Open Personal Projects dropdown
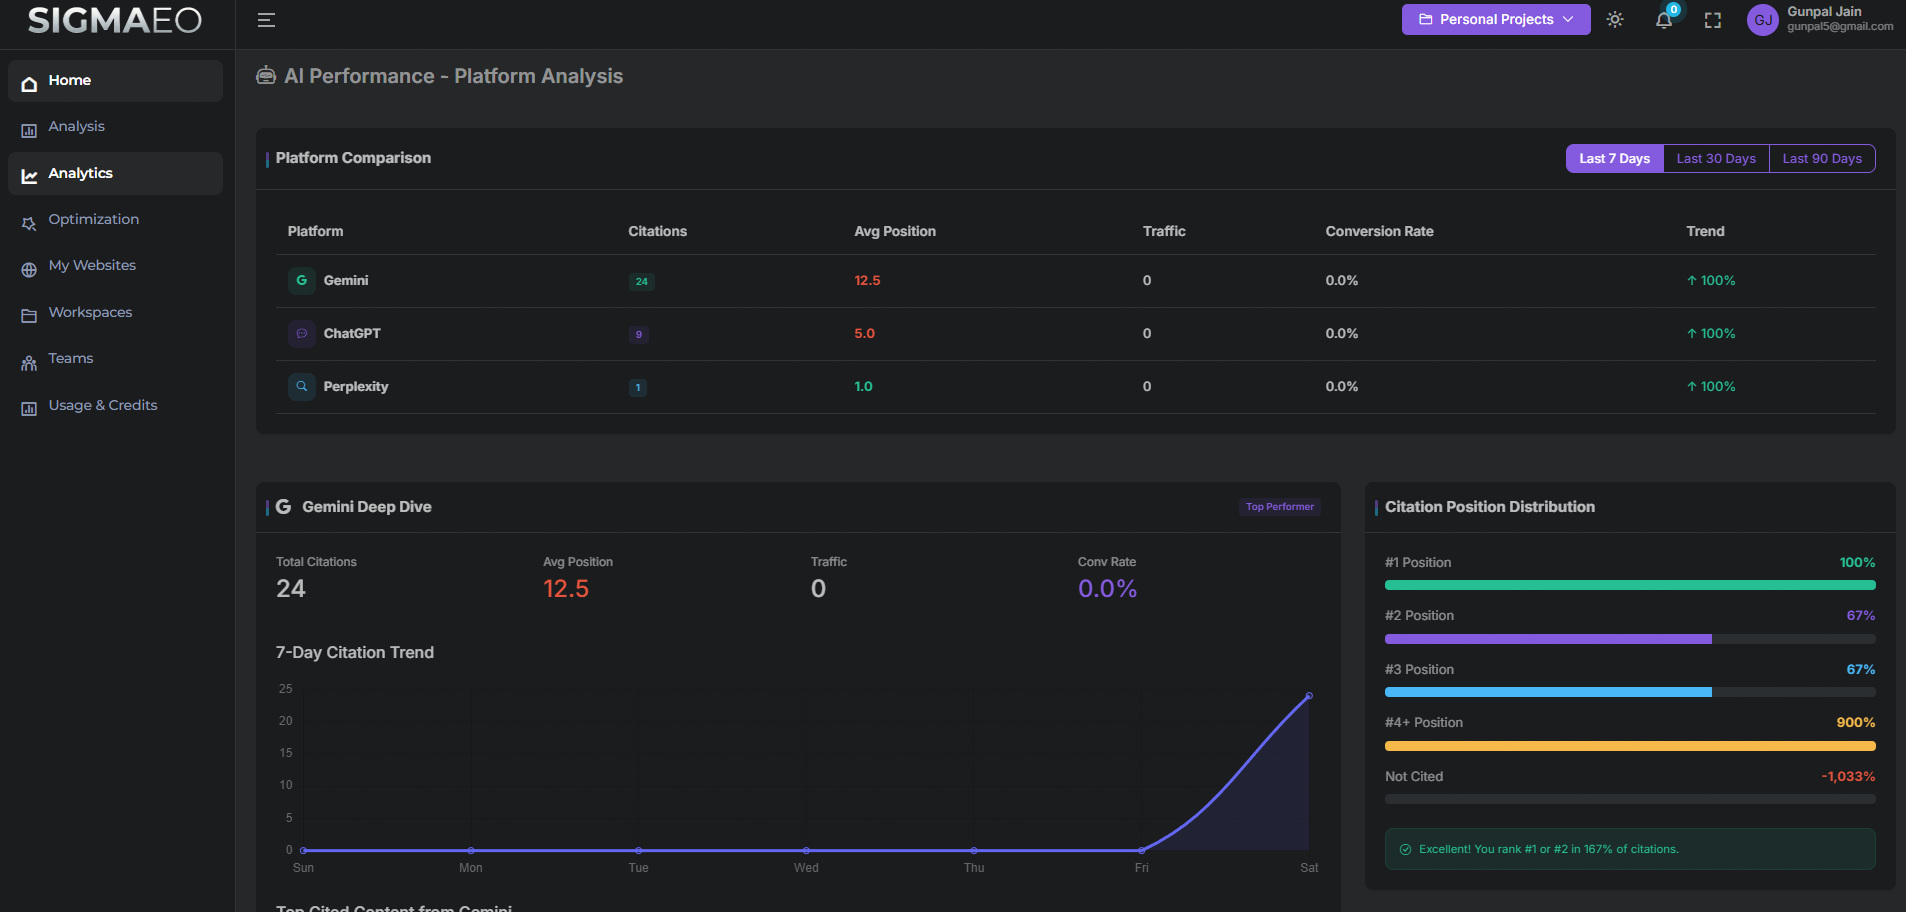This screenshot has width=1906, height=912. (1496, 19)
